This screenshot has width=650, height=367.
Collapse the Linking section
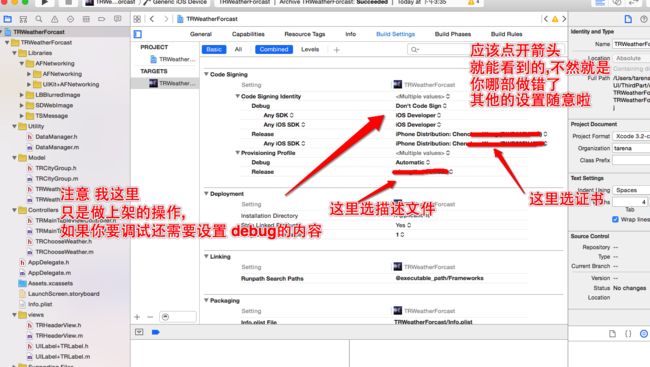(x=206, y=257)
